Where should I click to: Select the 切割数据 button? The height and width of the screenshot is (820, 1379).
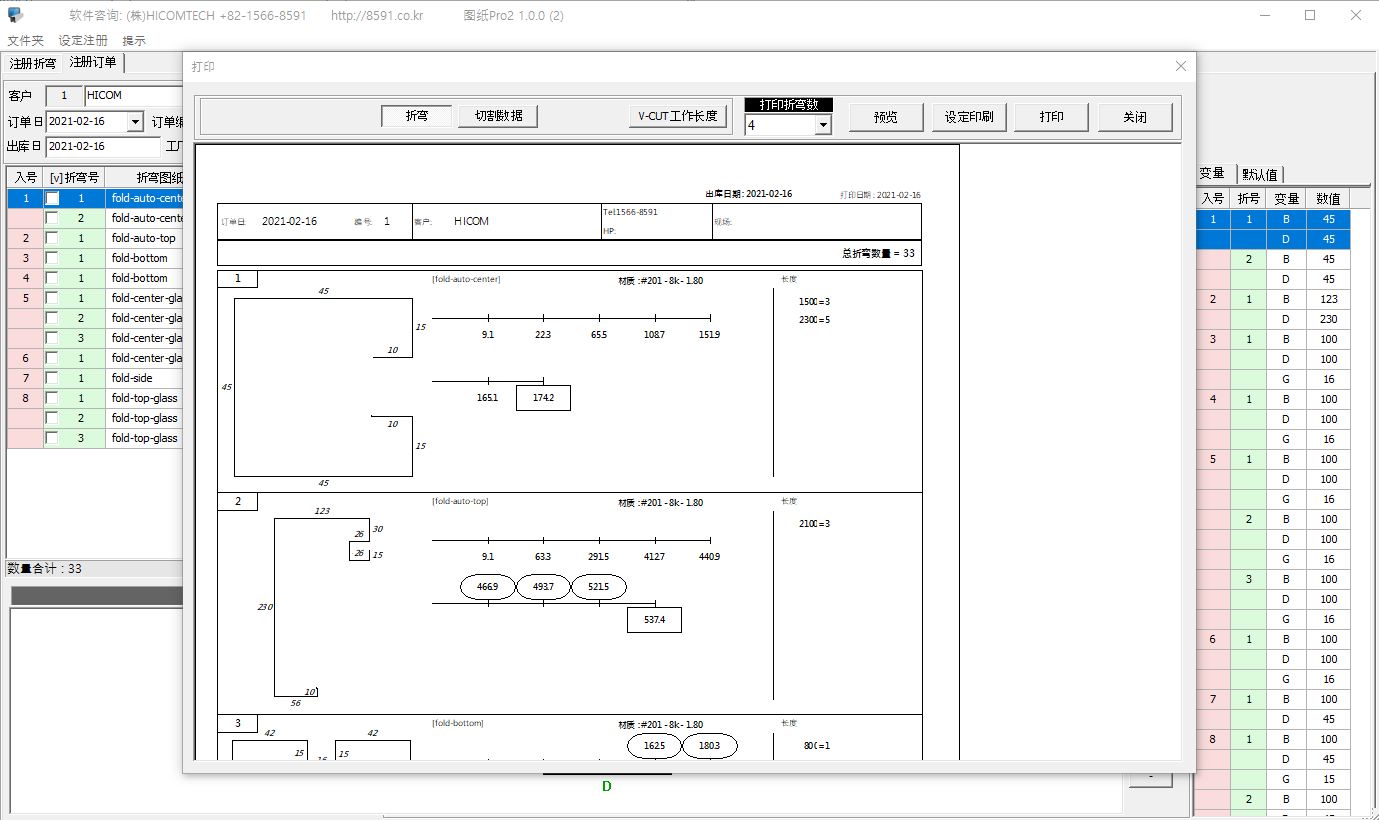click(x=498, y=116)
